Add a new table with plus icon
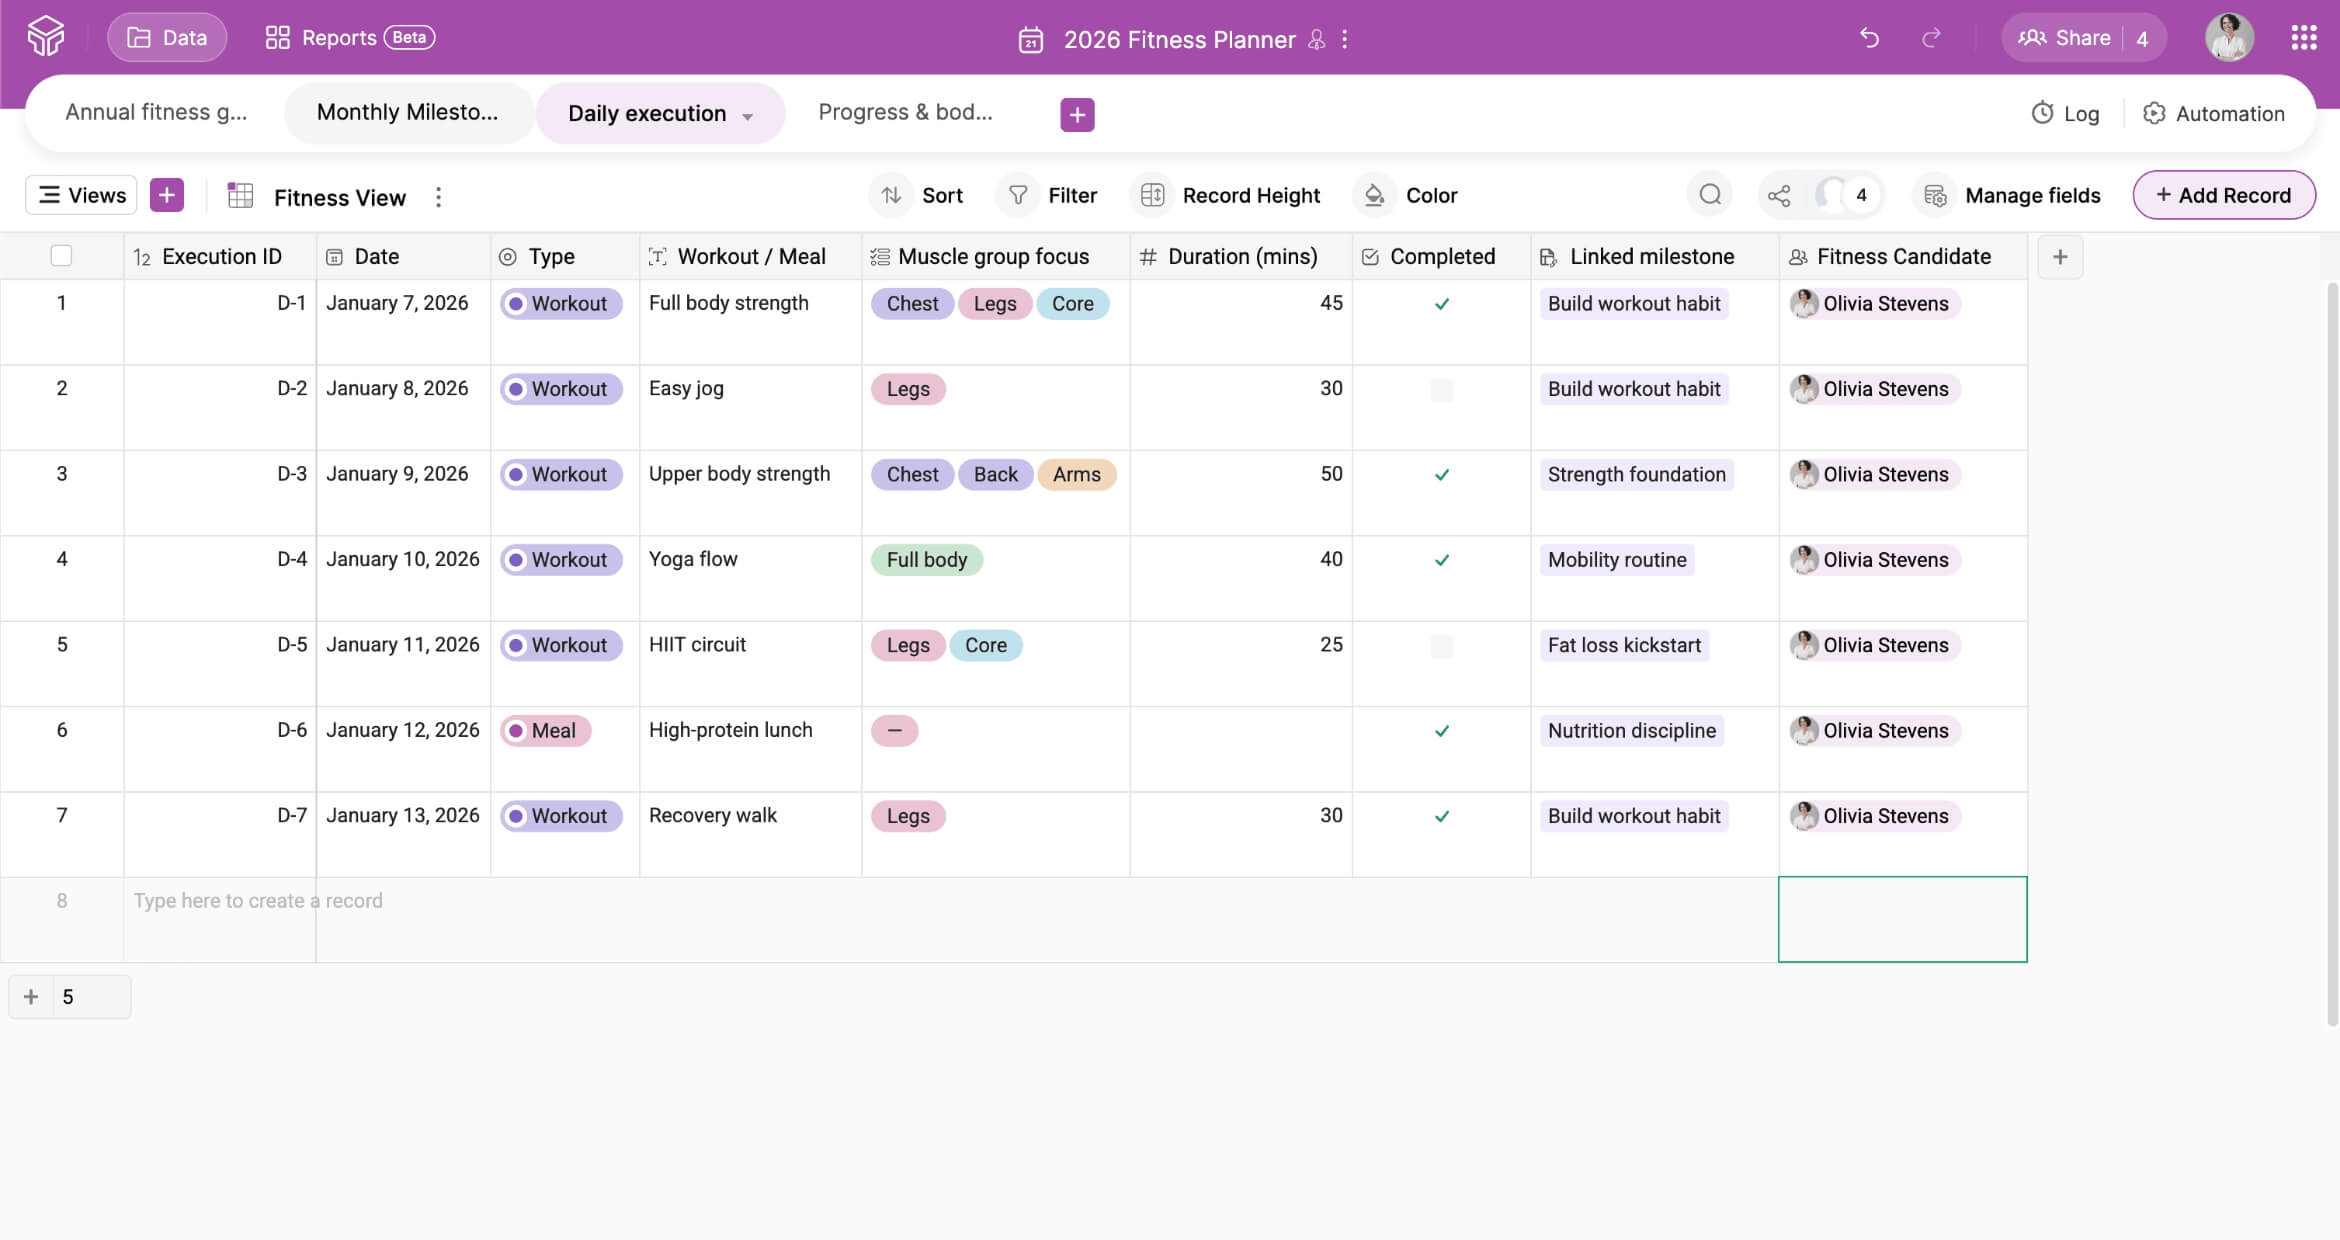2340x1240 pixels. pyautogui.click(x=1077, y=114)
